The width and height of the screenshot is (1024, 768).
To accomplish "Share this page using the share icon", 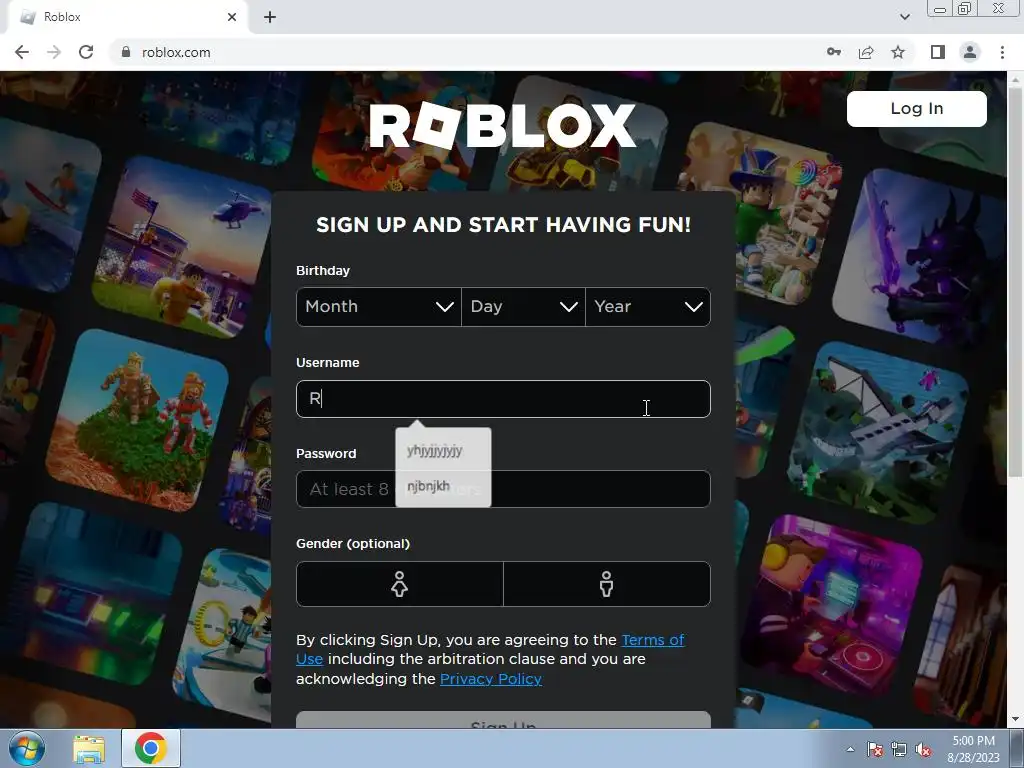I will 866,52.
